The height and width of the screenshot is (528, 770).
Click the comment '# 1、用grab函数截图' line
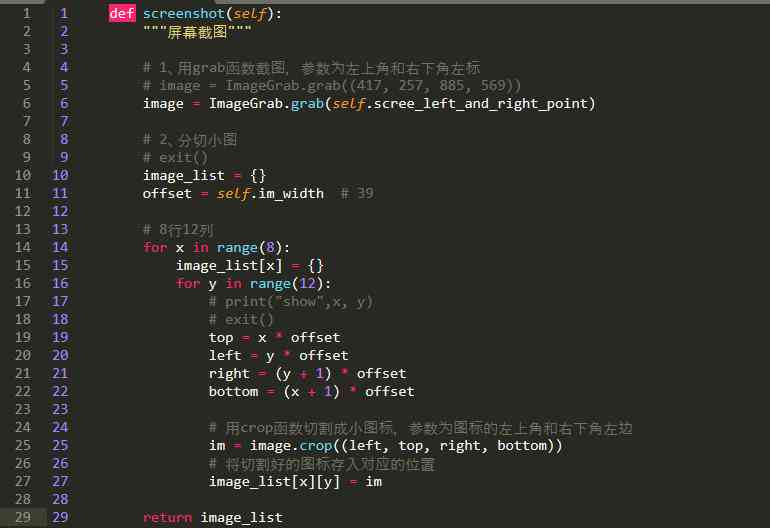[x=311, y=68]
